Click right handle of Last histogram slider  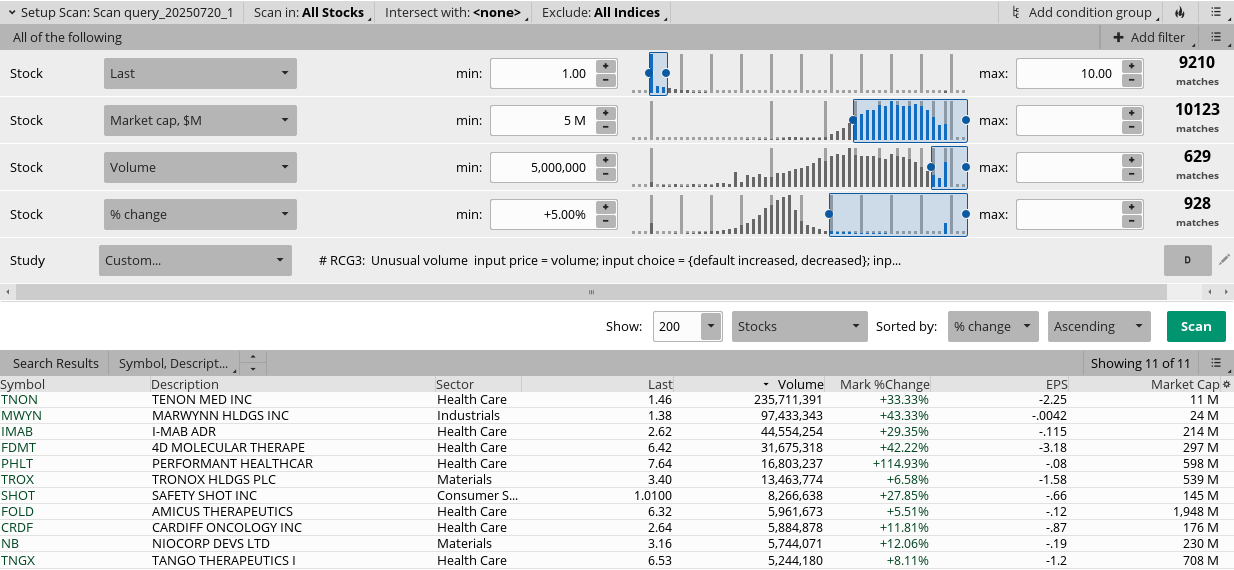(667, 73)
